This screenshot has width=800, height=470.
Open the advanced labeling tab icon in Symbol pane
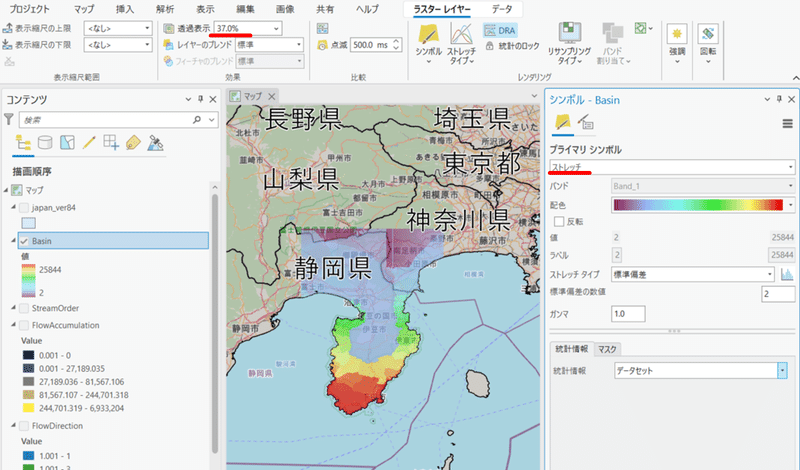coord(586,122)
